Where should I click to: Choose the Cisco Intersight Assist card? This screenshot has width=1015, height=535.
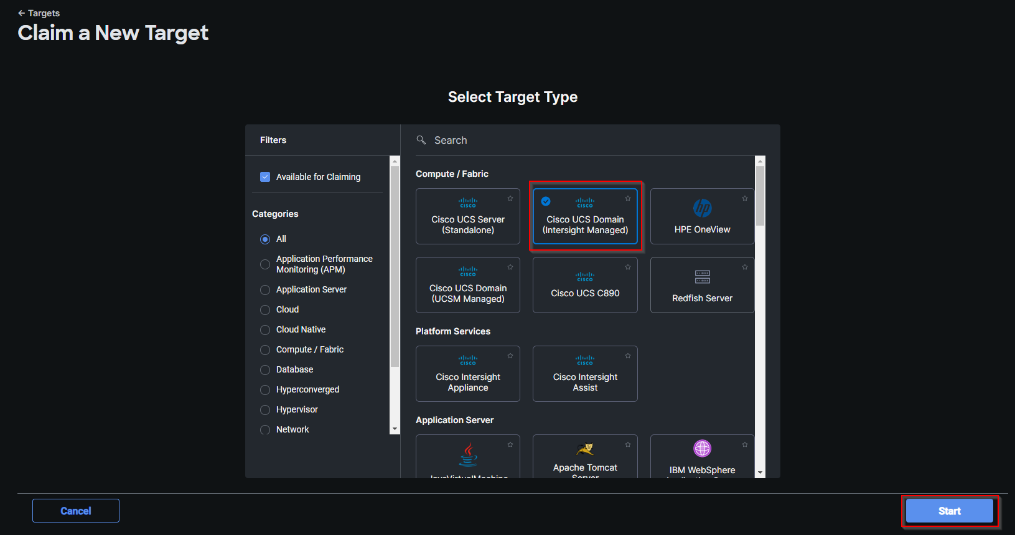[x=585, y=374]
